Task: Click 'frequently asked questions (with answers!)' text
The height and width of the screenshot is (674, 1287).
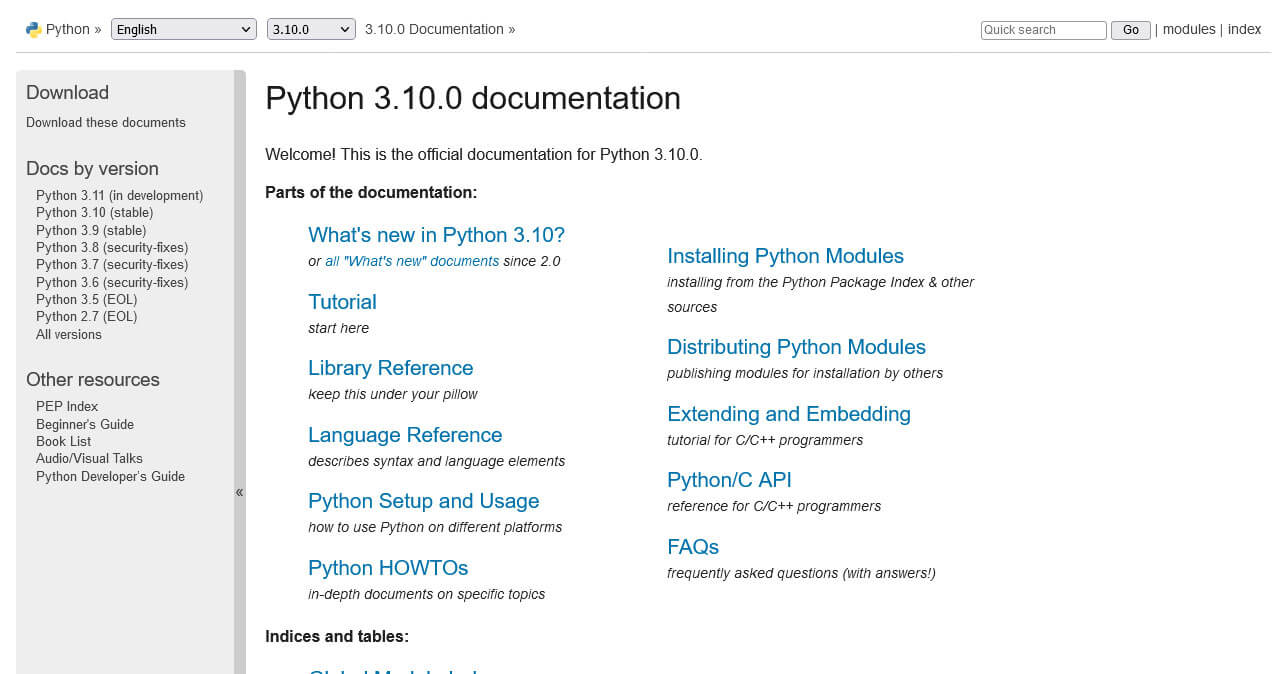Action: pyautogui.click(x=801, y=573)
